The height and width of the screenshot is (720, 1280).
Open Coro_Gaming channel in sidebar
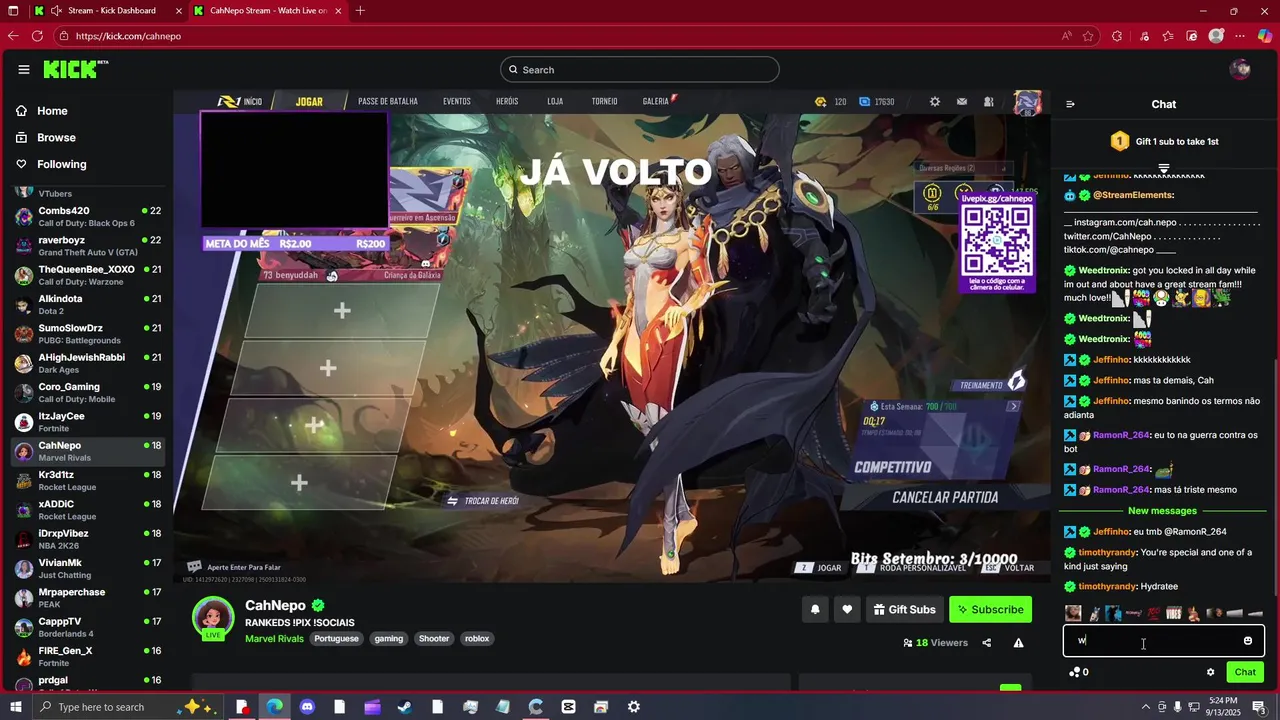coord(86,393)
